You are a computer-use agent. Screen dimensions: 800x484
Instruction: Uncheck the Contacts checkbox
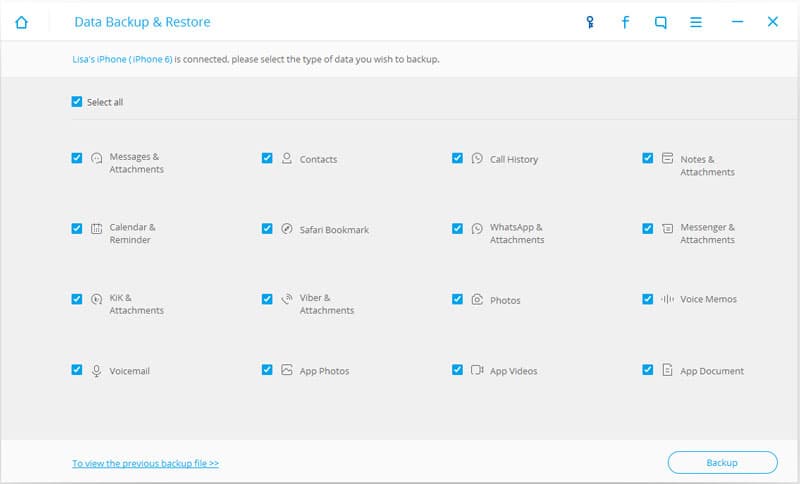coord(267,158)
